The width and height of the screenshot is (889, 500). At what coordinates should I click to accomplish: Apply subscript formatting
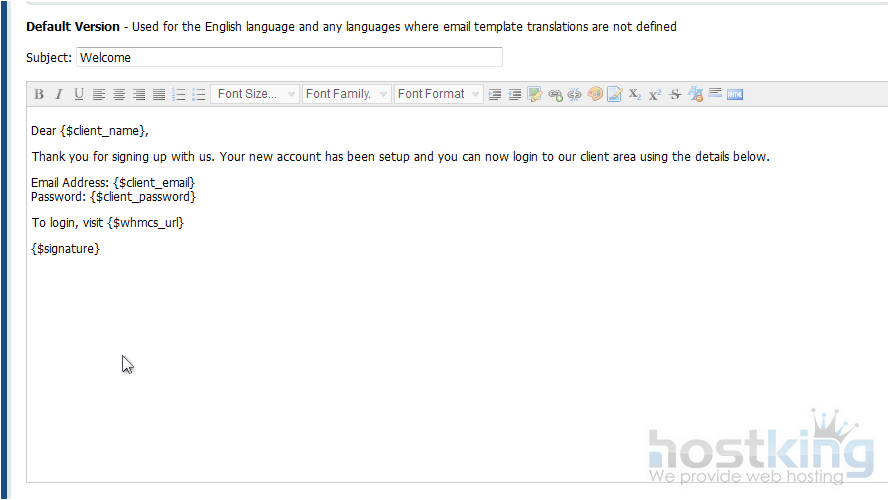pyautogui.click(x=635, y=94)
